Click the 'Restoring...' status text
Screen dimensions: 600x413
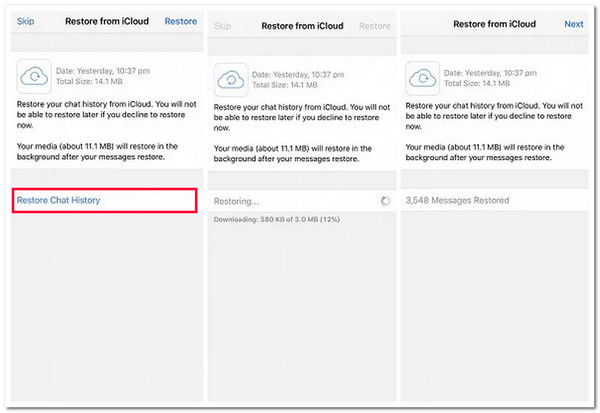236,201
